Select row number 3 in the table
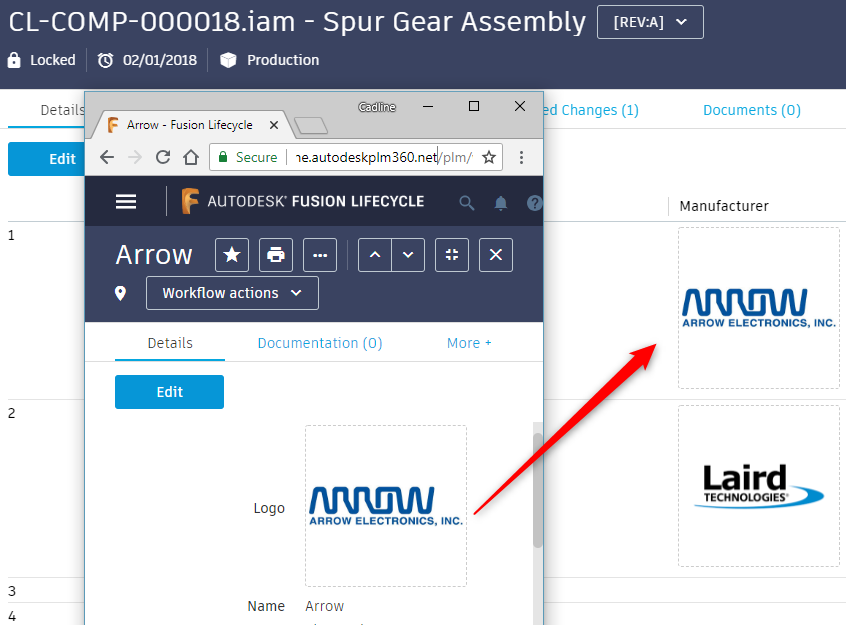Screen dimensions: 846x625 (x=11, y=591)
